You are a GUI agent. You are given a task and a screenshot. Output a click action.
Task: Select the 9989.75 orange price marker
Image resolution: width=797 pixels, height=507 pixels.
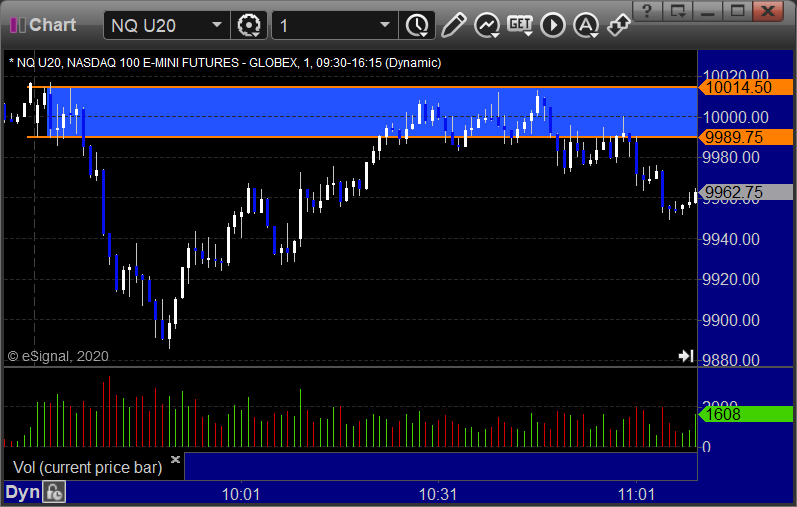pos(746,137)
